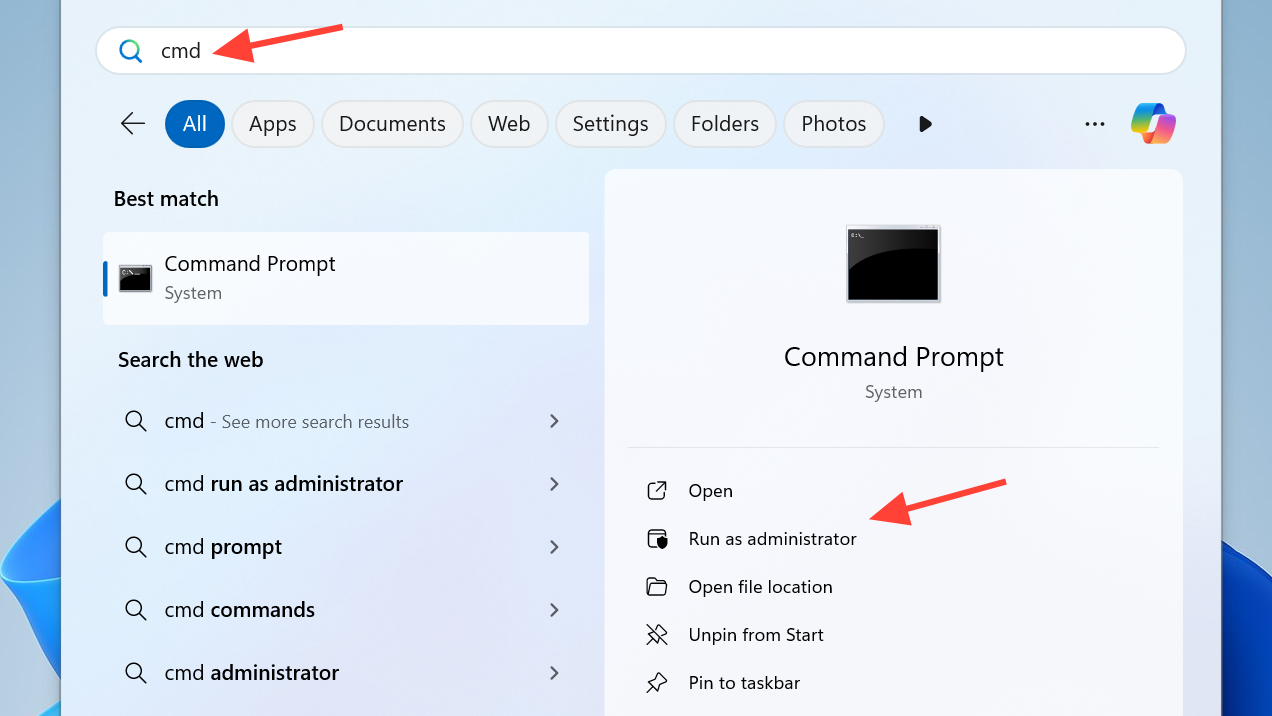Switch to the Settings filter tab

tap(610, 123)
